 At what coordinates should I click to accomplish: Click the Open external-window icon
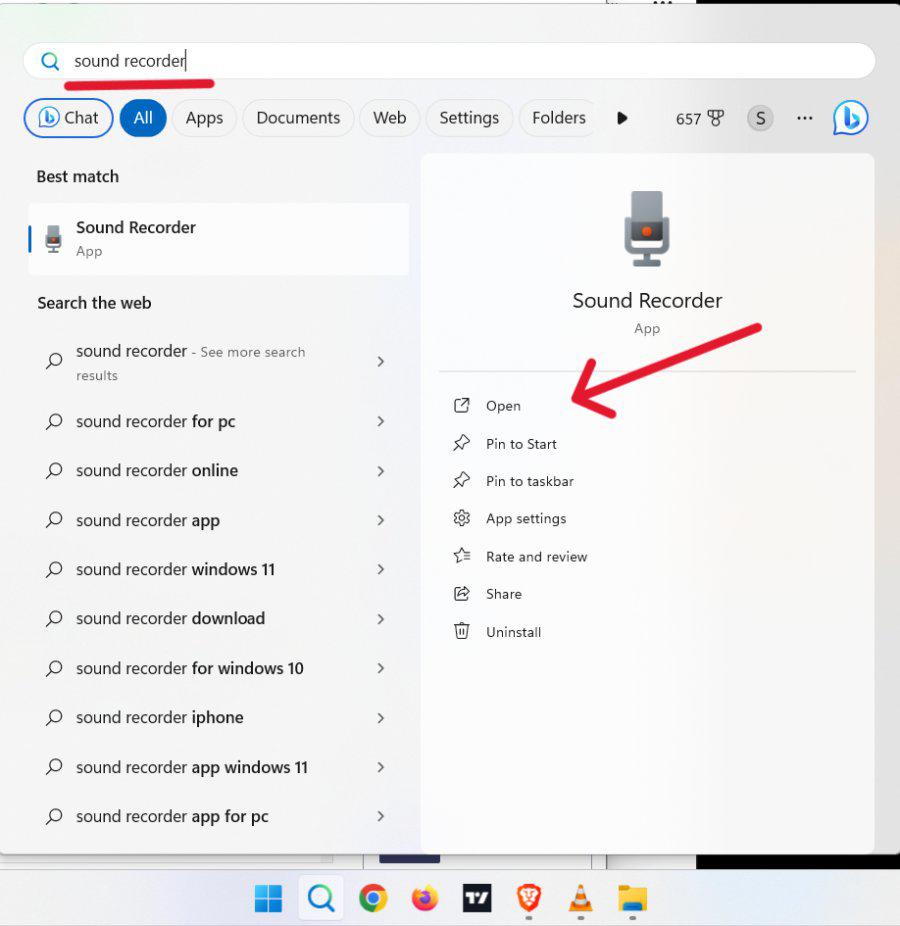click(x=461, y=406)
